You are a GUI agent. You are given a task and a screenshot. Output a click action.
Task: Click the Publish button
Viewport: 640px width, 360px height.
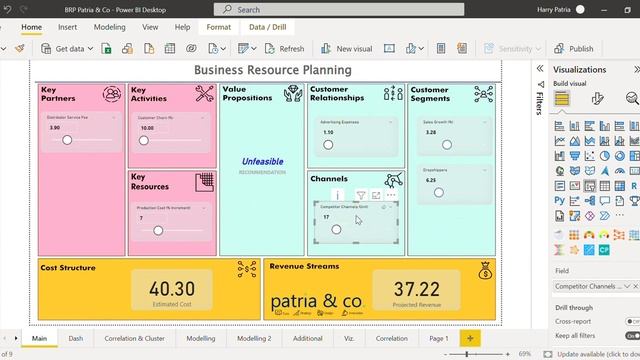[x=573, y=49]
